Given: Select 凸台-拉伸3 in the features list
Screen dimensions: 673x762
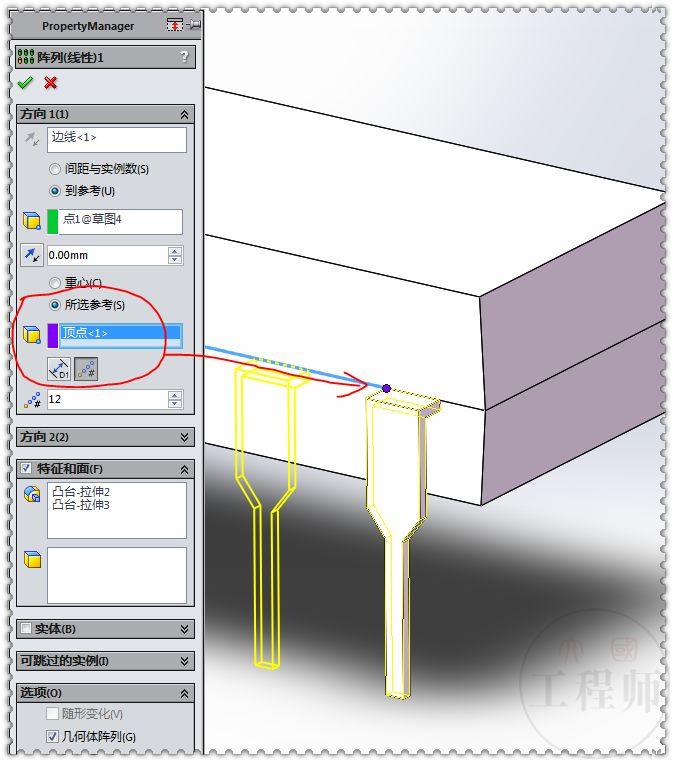Looking at the screenshot, I should pyautogui.click(x=81, y=505).
